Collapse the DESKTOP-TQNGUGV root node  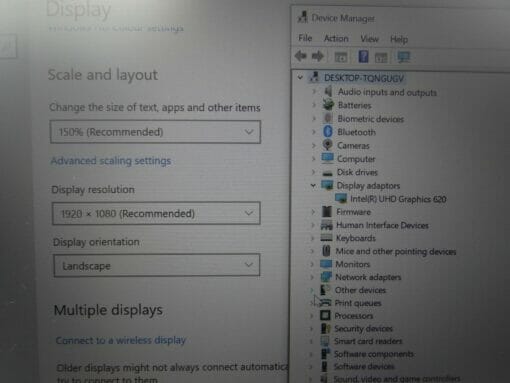(x=300, y=78)
